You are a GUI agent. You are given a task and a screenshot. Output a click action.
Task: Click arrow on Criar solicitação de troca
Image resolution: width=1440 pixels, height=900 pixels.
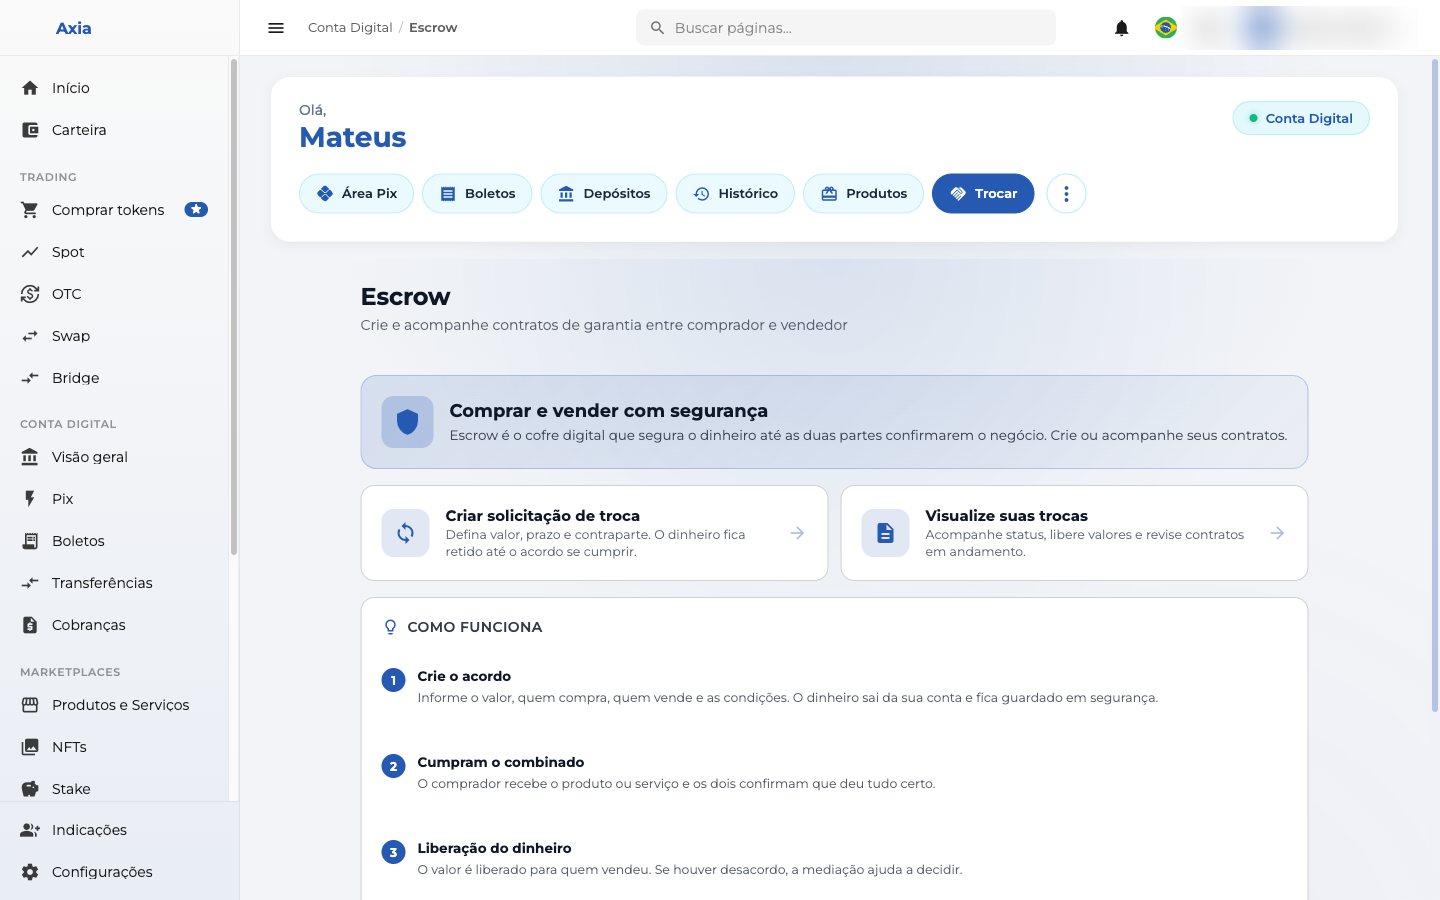797,533
